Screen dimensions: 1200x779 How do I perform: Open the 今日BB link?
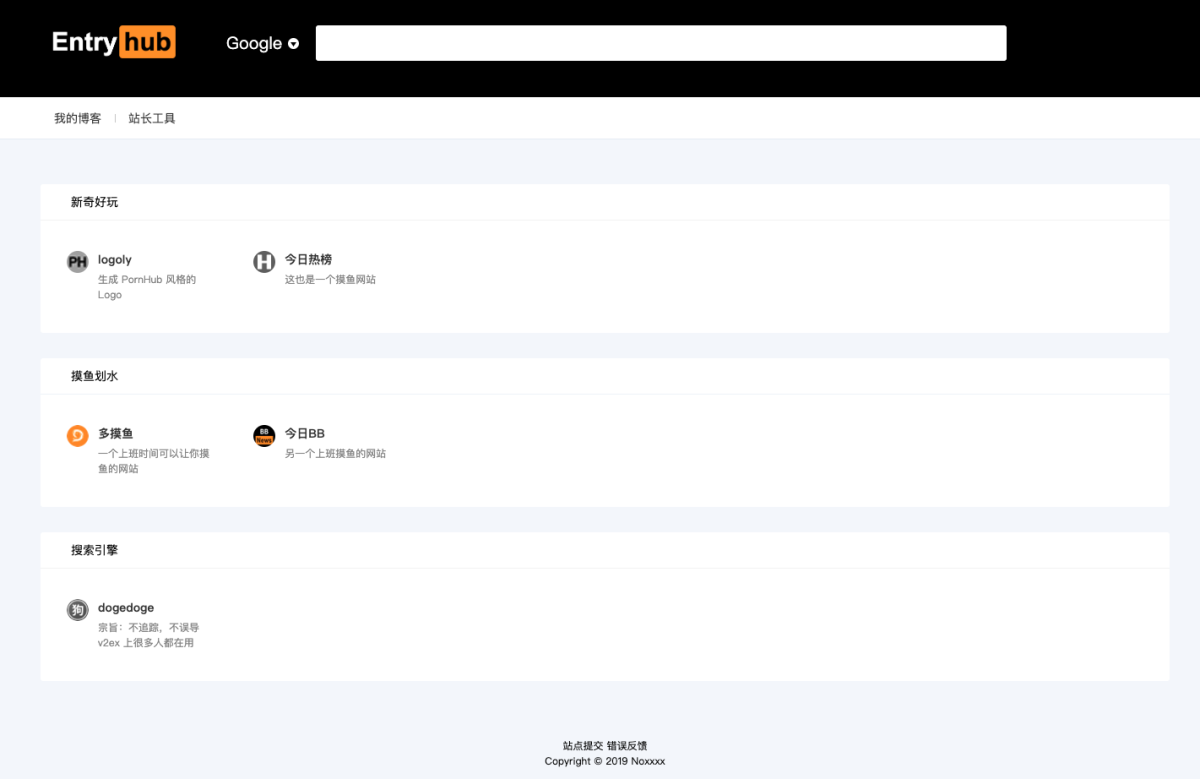click(x=305, y=434)
